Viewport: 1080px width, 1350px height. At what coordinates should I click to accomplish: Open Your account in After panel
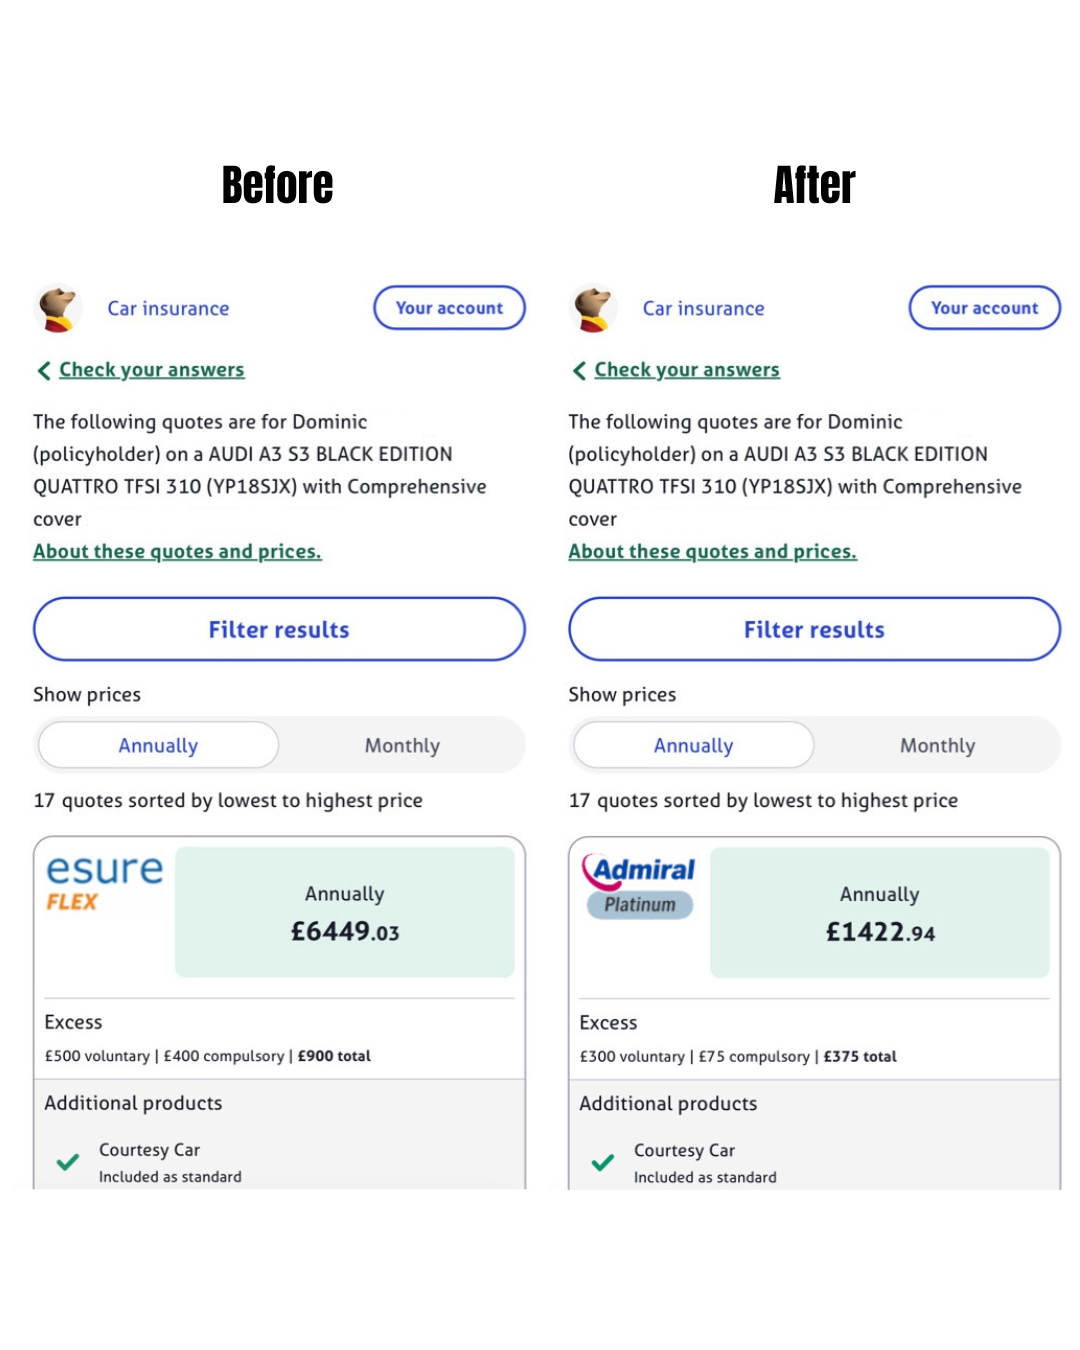point(984,308)
